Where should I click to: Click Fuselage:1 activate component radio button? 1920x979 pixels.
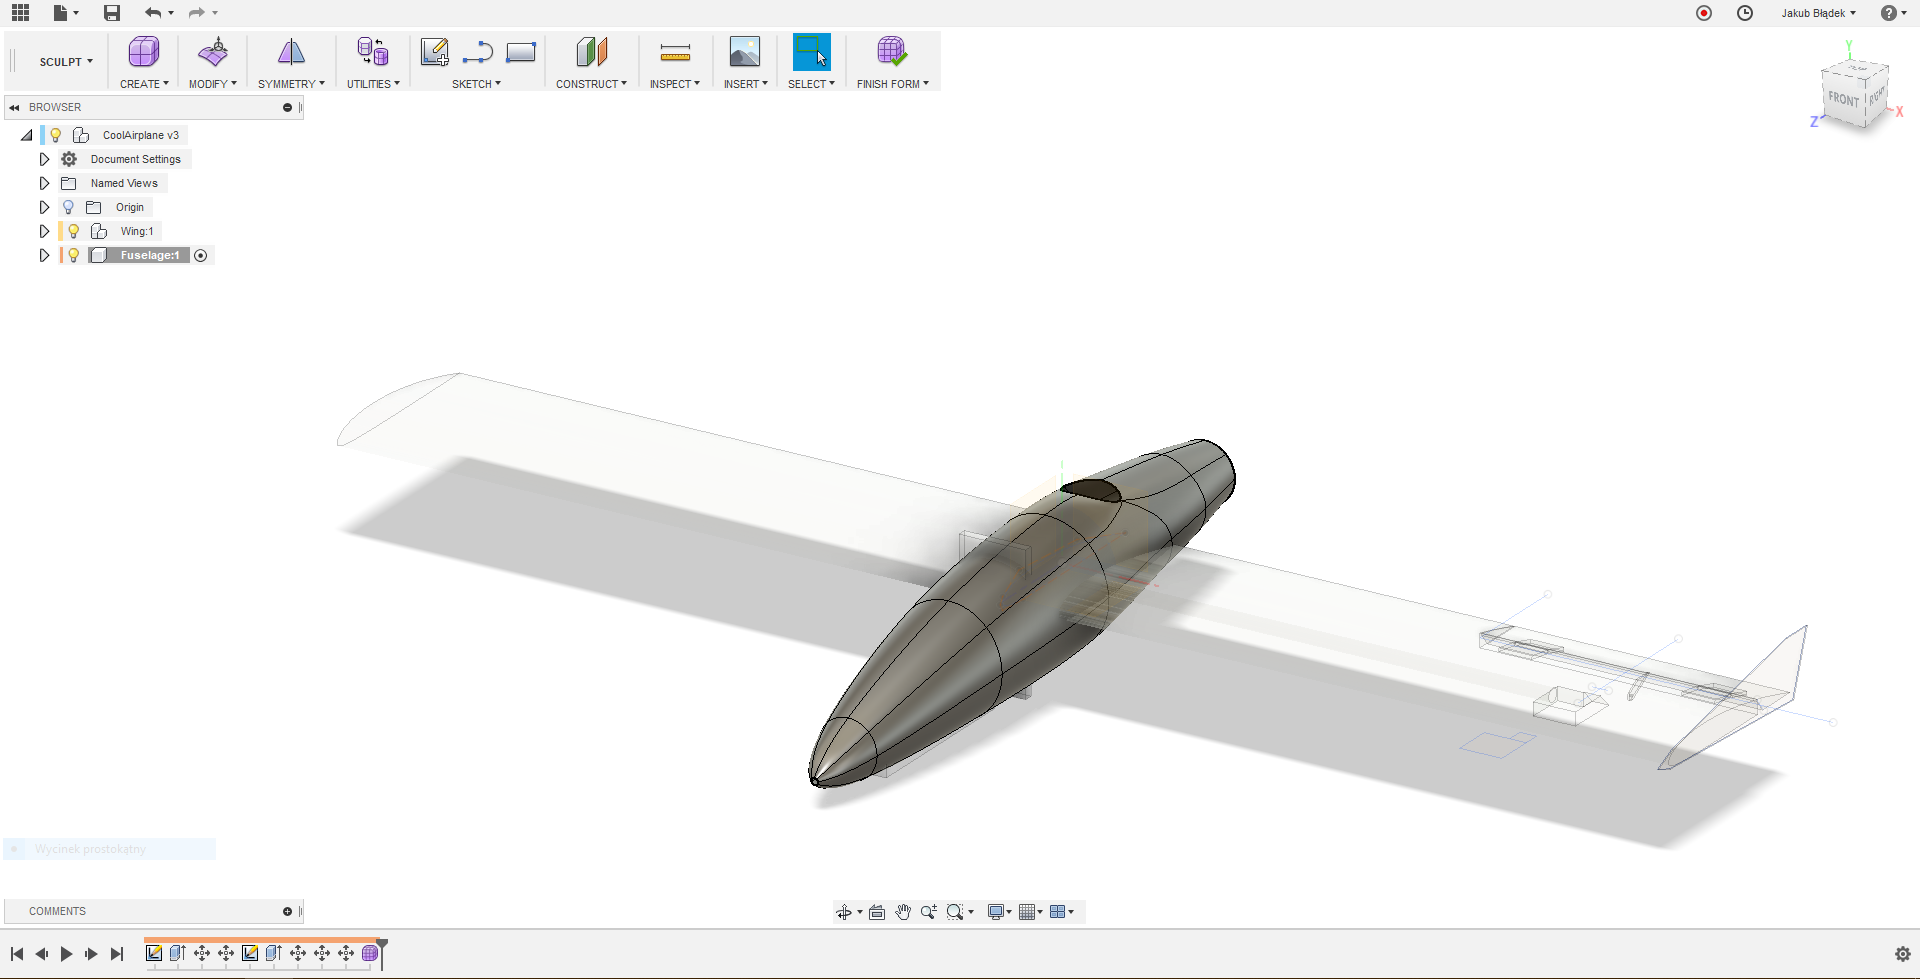point(201,256)
